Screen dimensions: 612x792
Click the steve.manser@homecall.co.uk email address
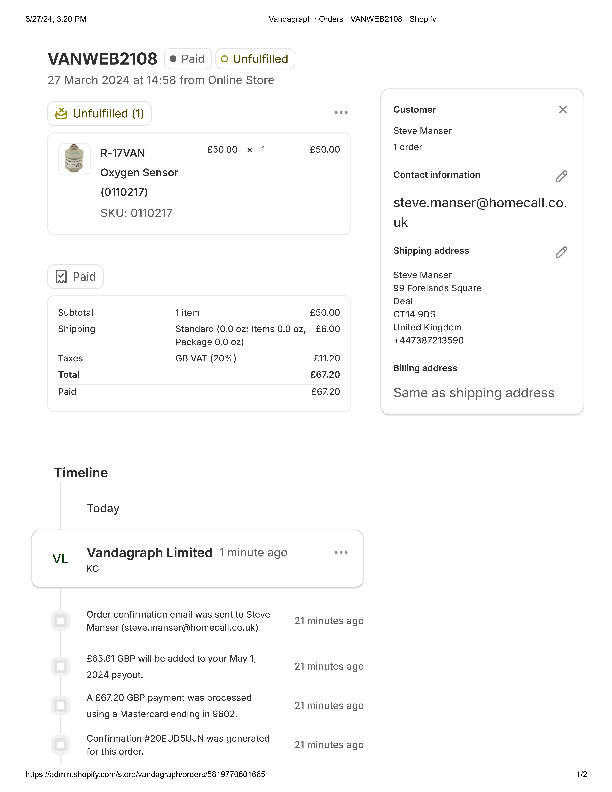[479, 212]
